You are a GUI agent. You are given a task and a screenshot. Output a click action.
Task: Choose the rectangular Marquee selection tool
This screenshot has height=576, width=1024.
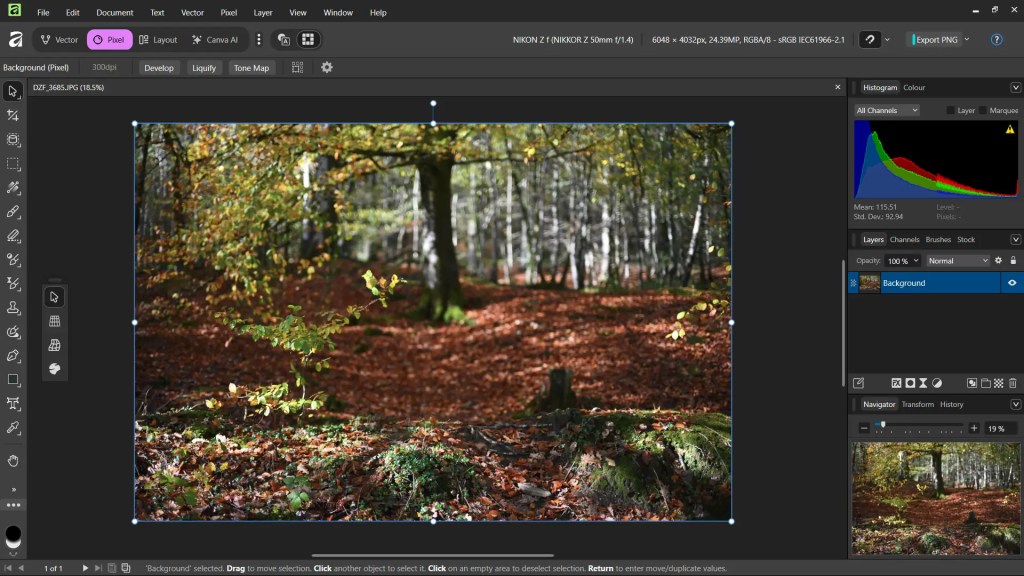coord(13,163)
